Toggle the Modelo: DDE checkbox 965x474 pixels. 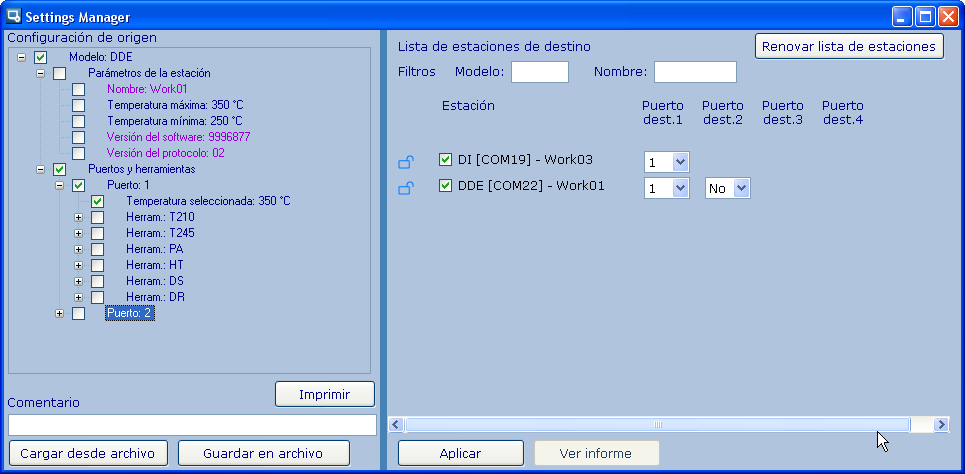(x=41, y=57)
